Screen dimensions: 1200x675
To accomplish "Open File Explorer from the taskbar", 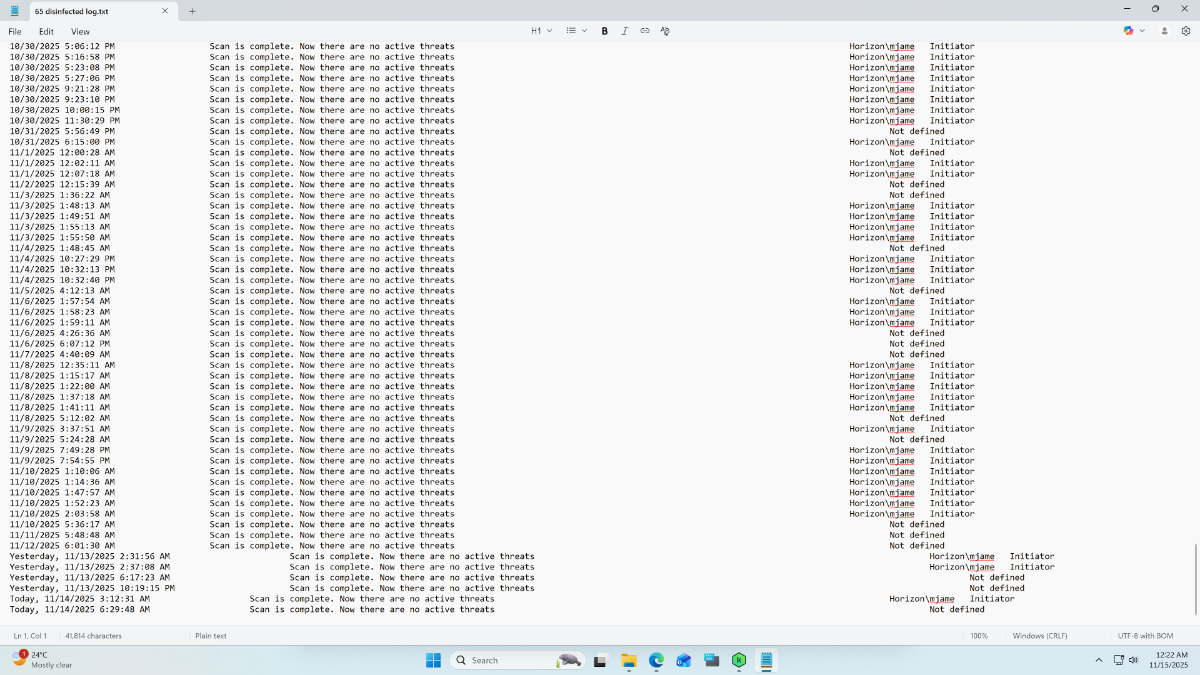I will coord(629,660).
